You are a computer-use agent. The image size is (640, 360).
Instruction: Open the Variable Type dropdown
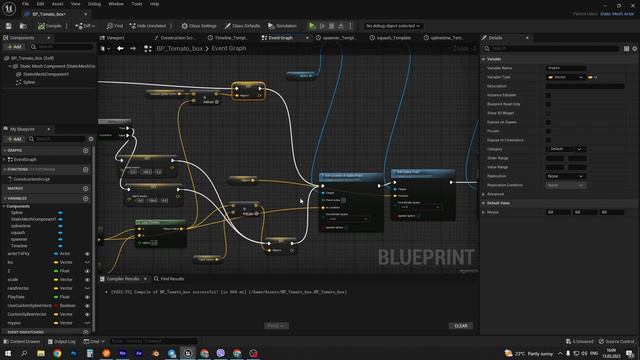click(565, 77)
